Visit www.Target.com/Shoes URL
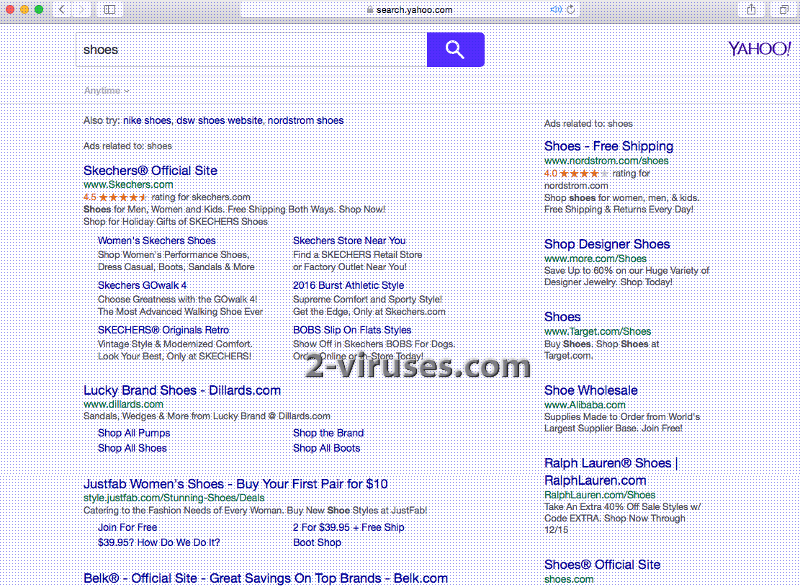The image size is (800, 587). pos(597,331)
